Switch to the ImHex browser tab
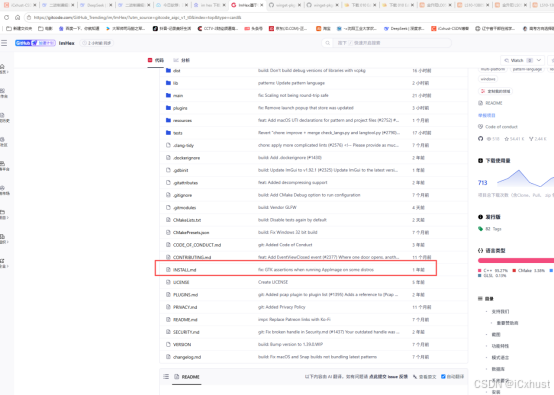 [x=247, y=5]
